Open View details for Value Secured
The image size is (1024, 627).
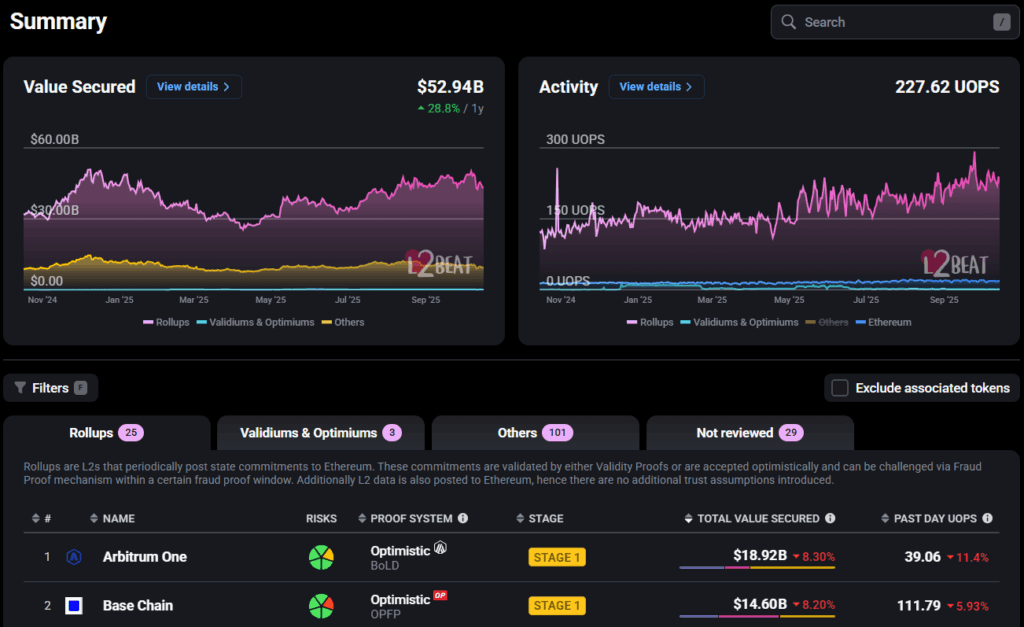(x=194, y=87)
